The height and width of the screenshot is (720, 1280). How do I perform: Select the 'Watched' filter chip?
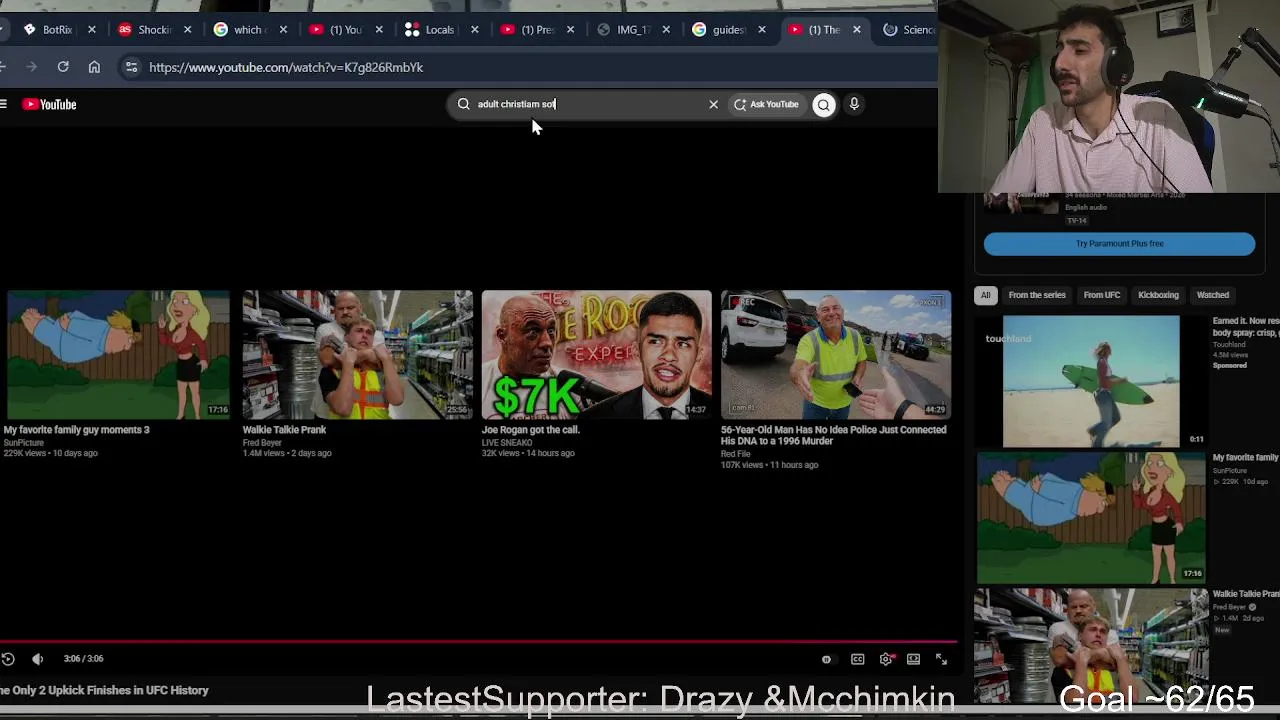coord(1213,295)
